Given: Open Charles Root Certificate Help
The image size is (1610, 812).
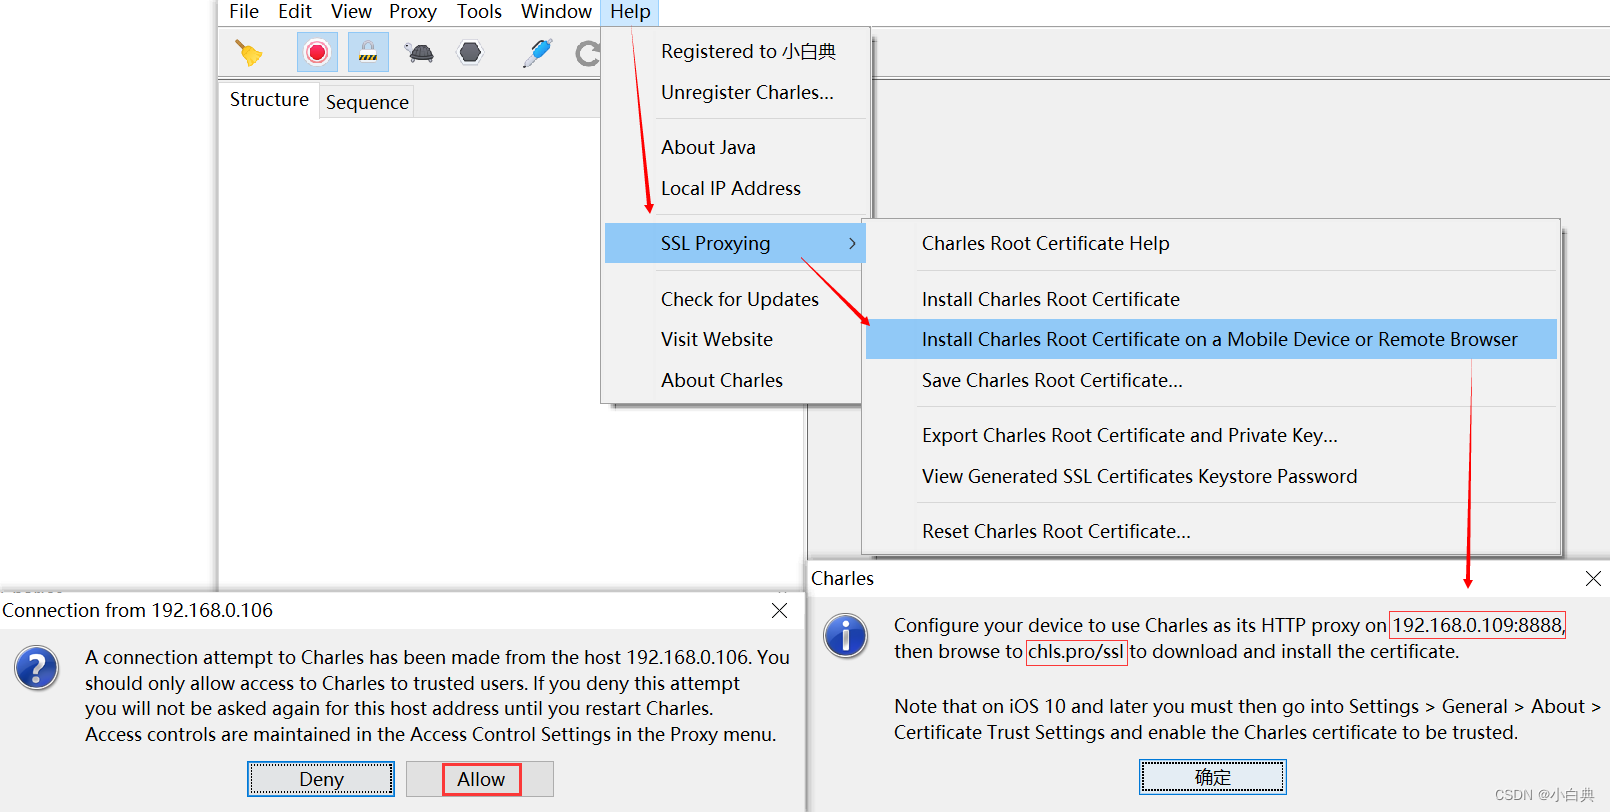Looking at the screenshot, I should 1211,244.
